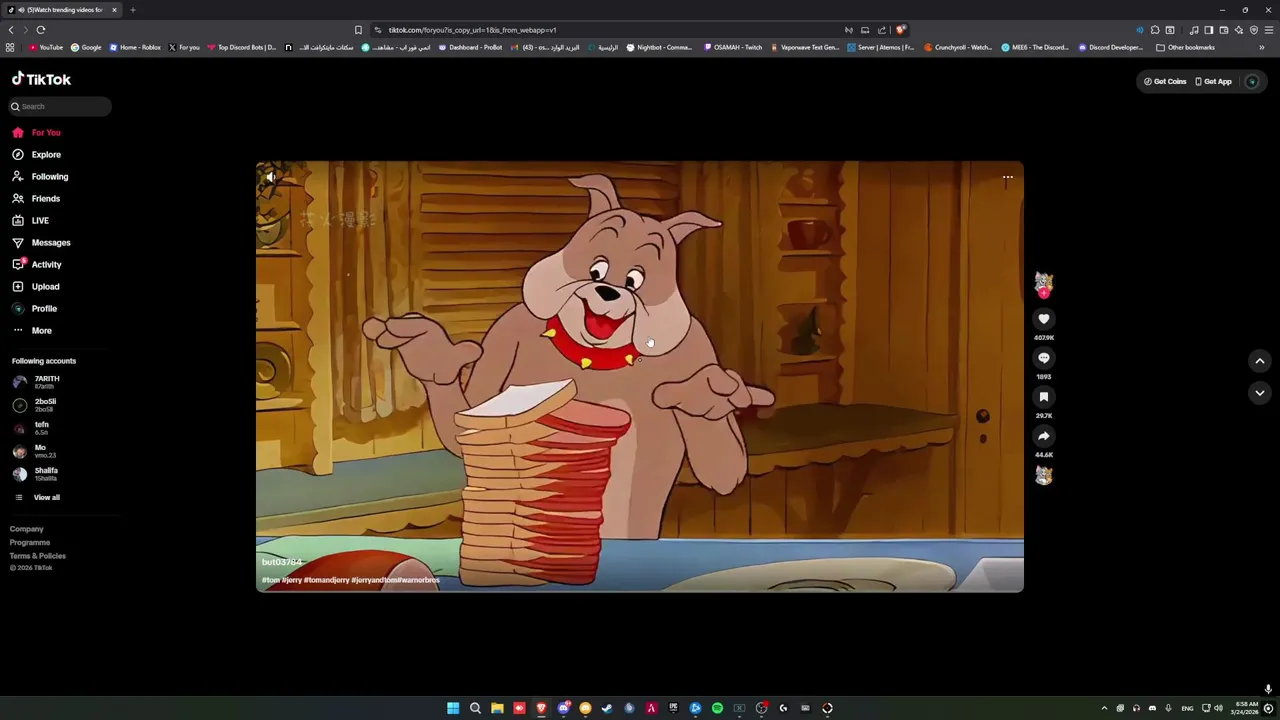Image resolution: width=1280 pixels, height=720 pixels.
Task: Show hidden system tray icons
Action: pos(1104,708)
